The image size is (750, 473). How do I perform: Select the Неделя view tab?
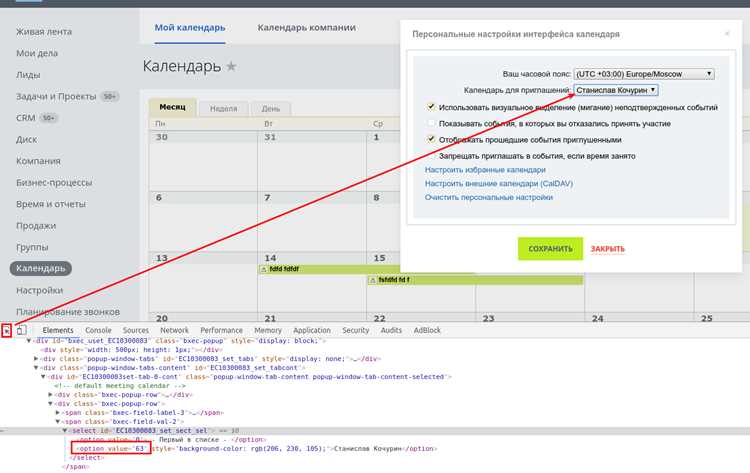(x=223, y=109)
